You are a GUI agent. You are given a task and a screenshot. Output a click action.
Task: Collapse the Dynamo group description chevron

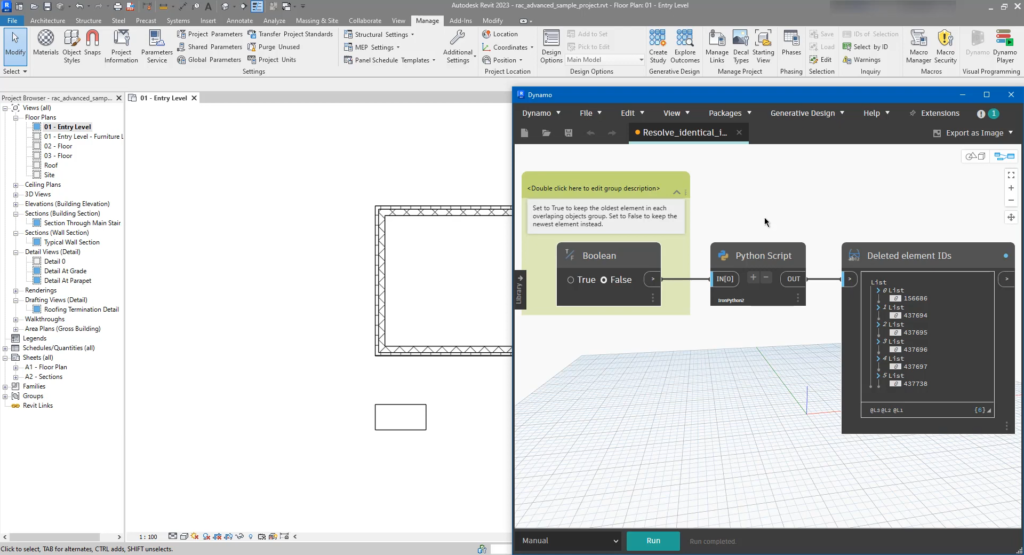677,192
